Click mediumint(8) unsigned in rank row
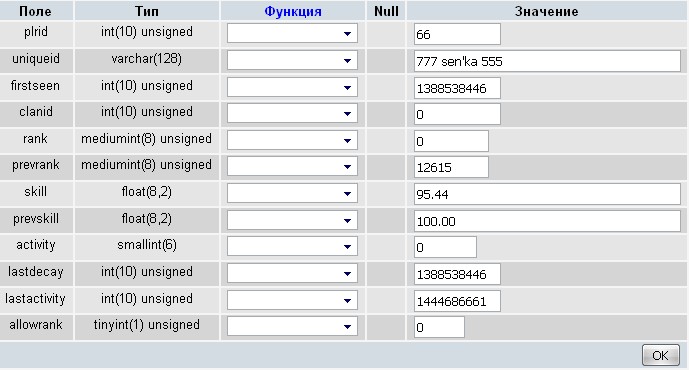 pyautogui.click(x=146, y=138)
